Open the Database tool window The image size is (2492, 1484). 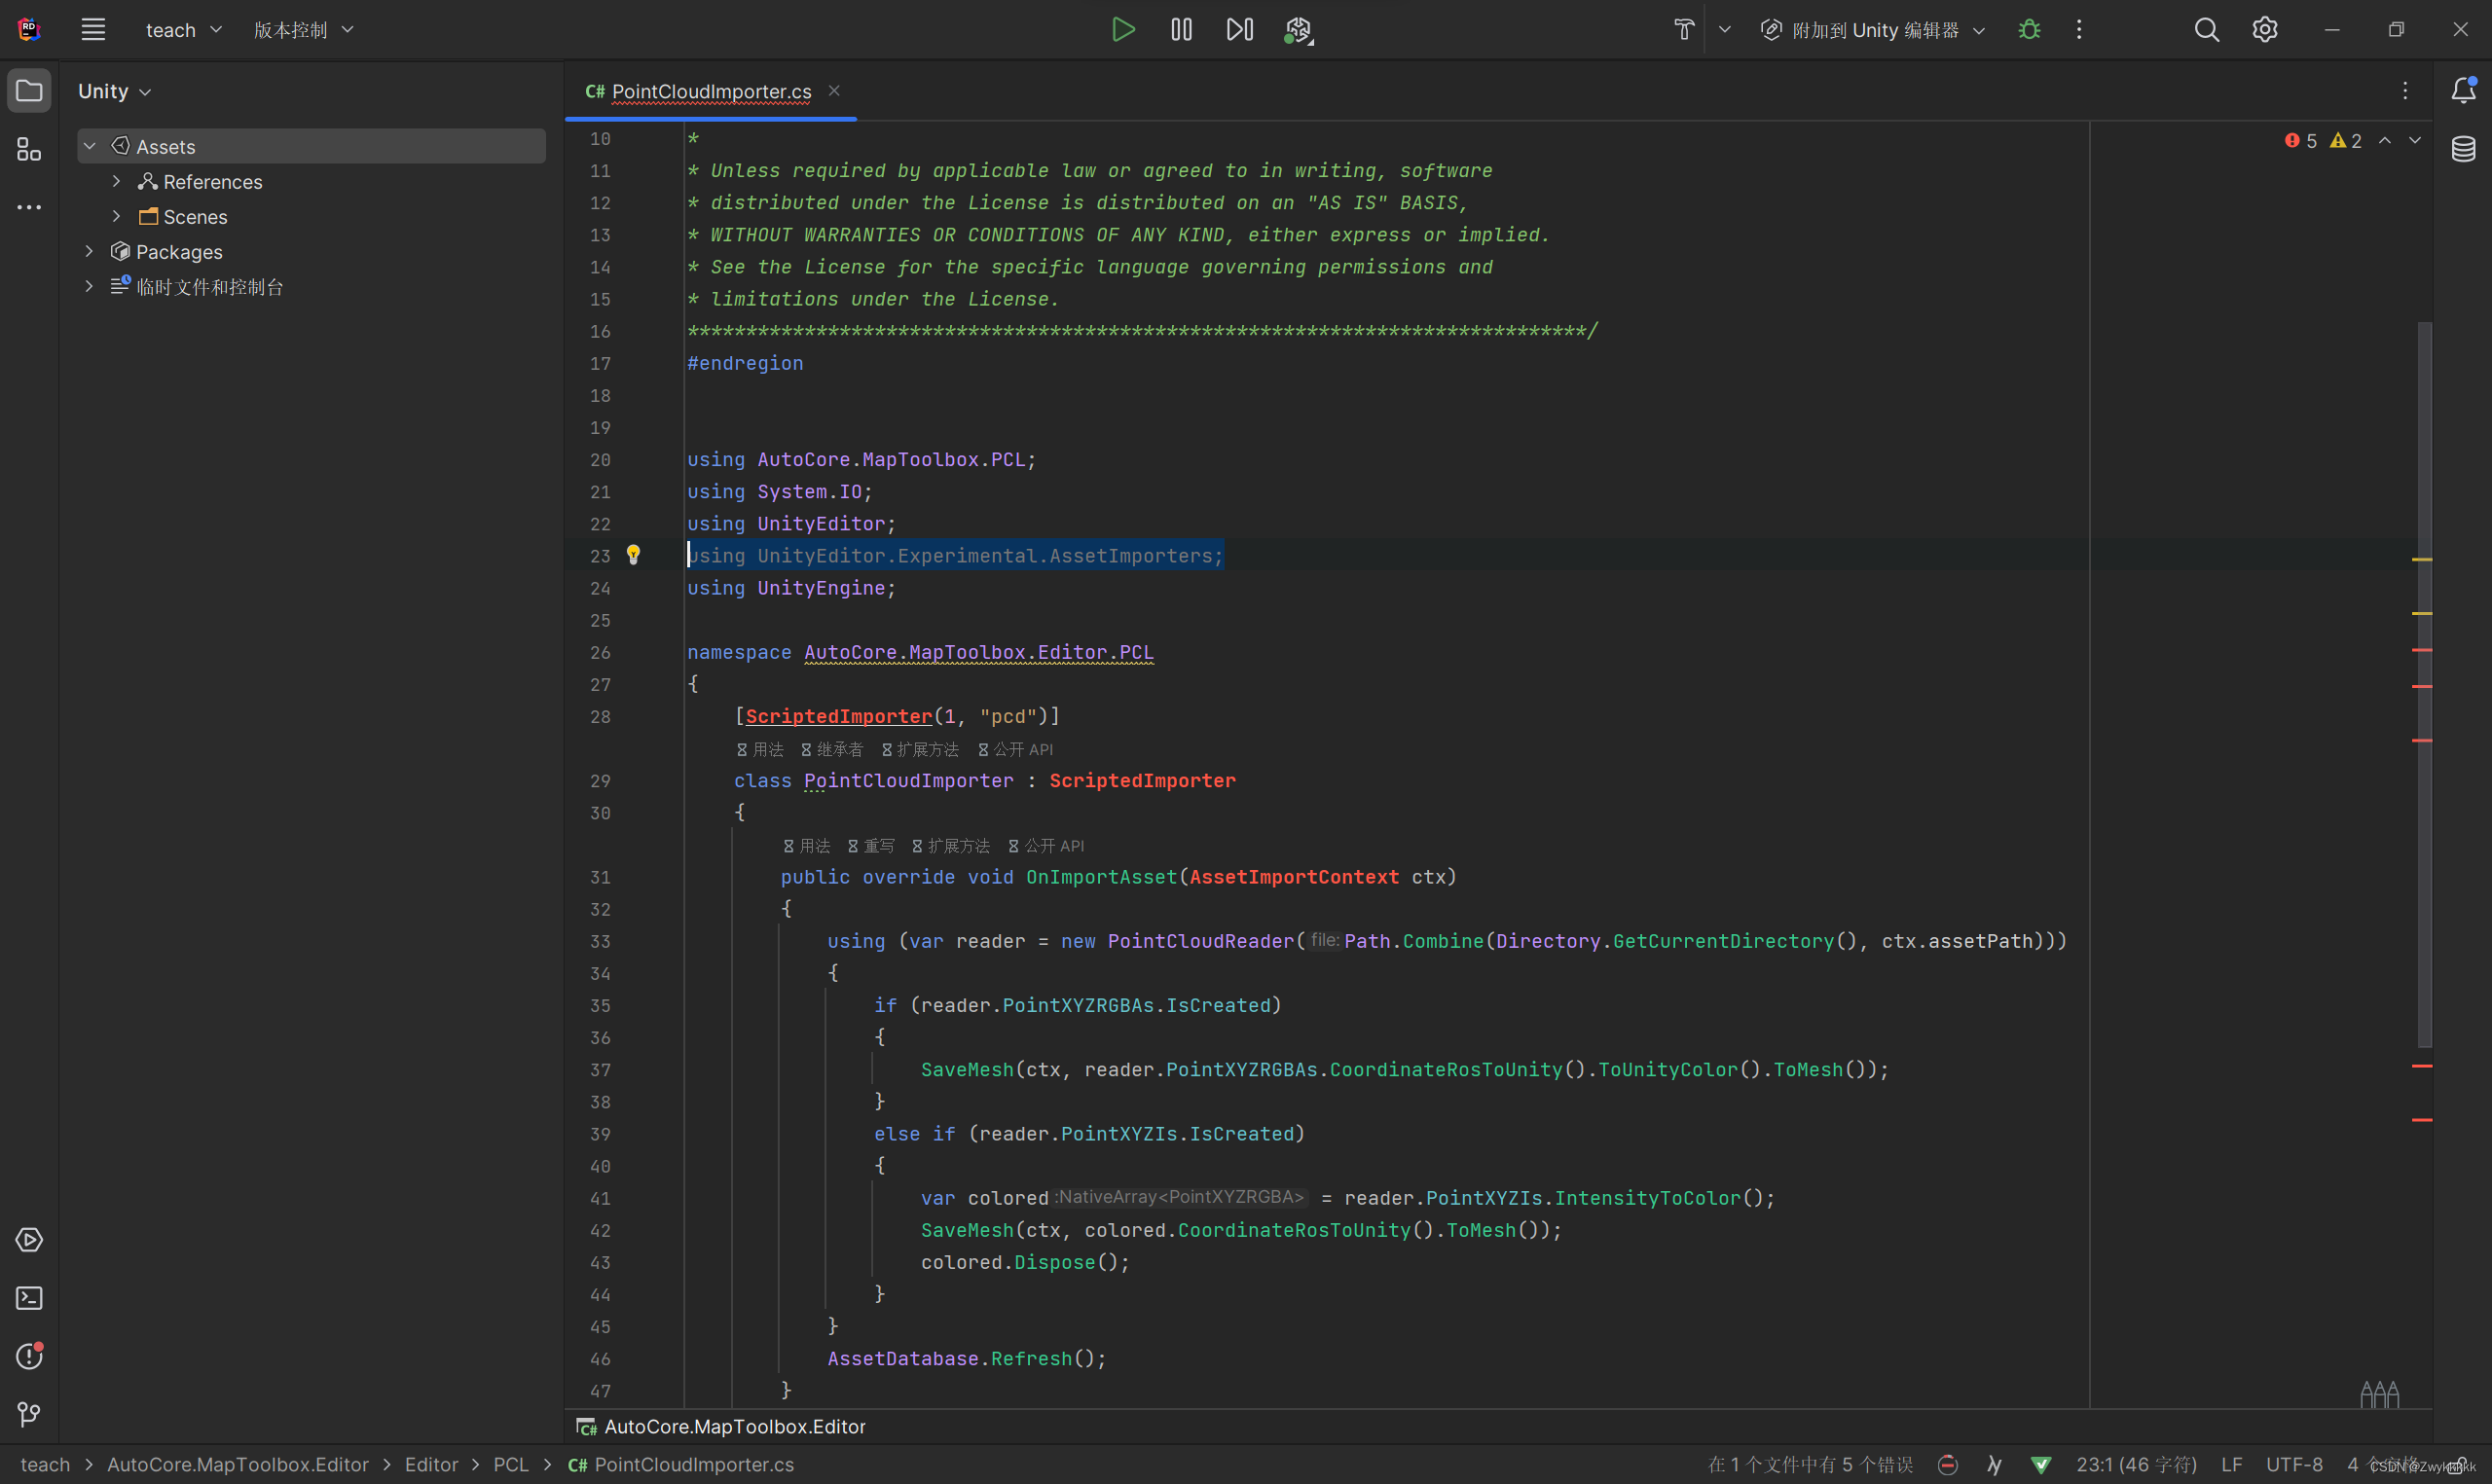2463,149
